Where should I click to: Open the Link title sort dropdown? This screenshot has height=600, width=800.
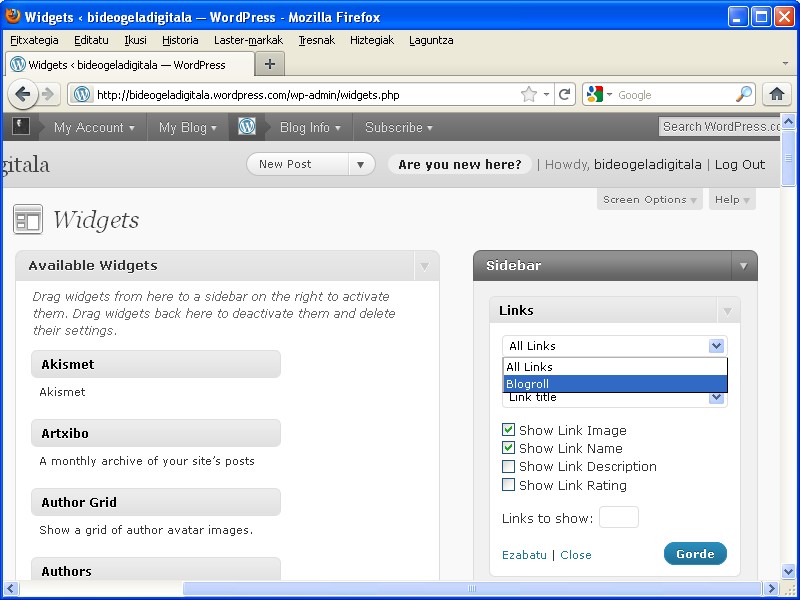tap(614, 399)
